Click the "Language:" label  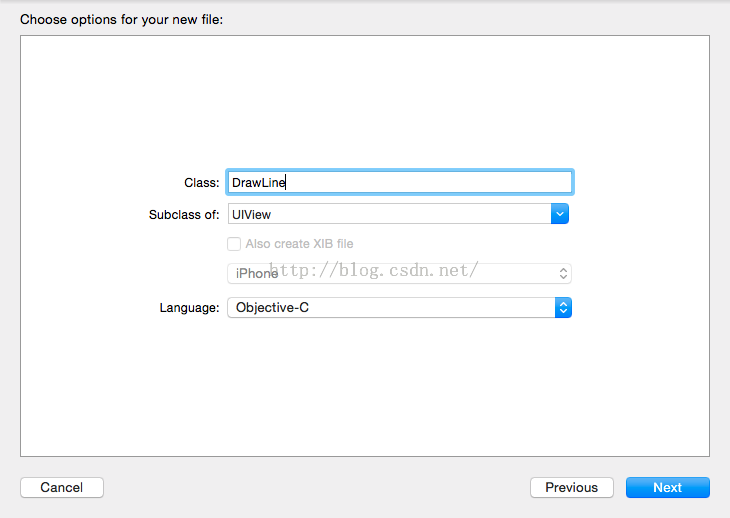[x=189, y=308]
